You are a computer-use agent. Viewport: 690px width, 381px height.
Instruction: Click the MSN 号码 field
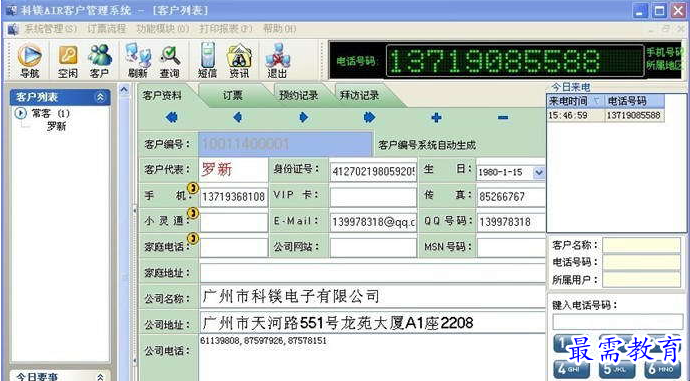(511, 247)
